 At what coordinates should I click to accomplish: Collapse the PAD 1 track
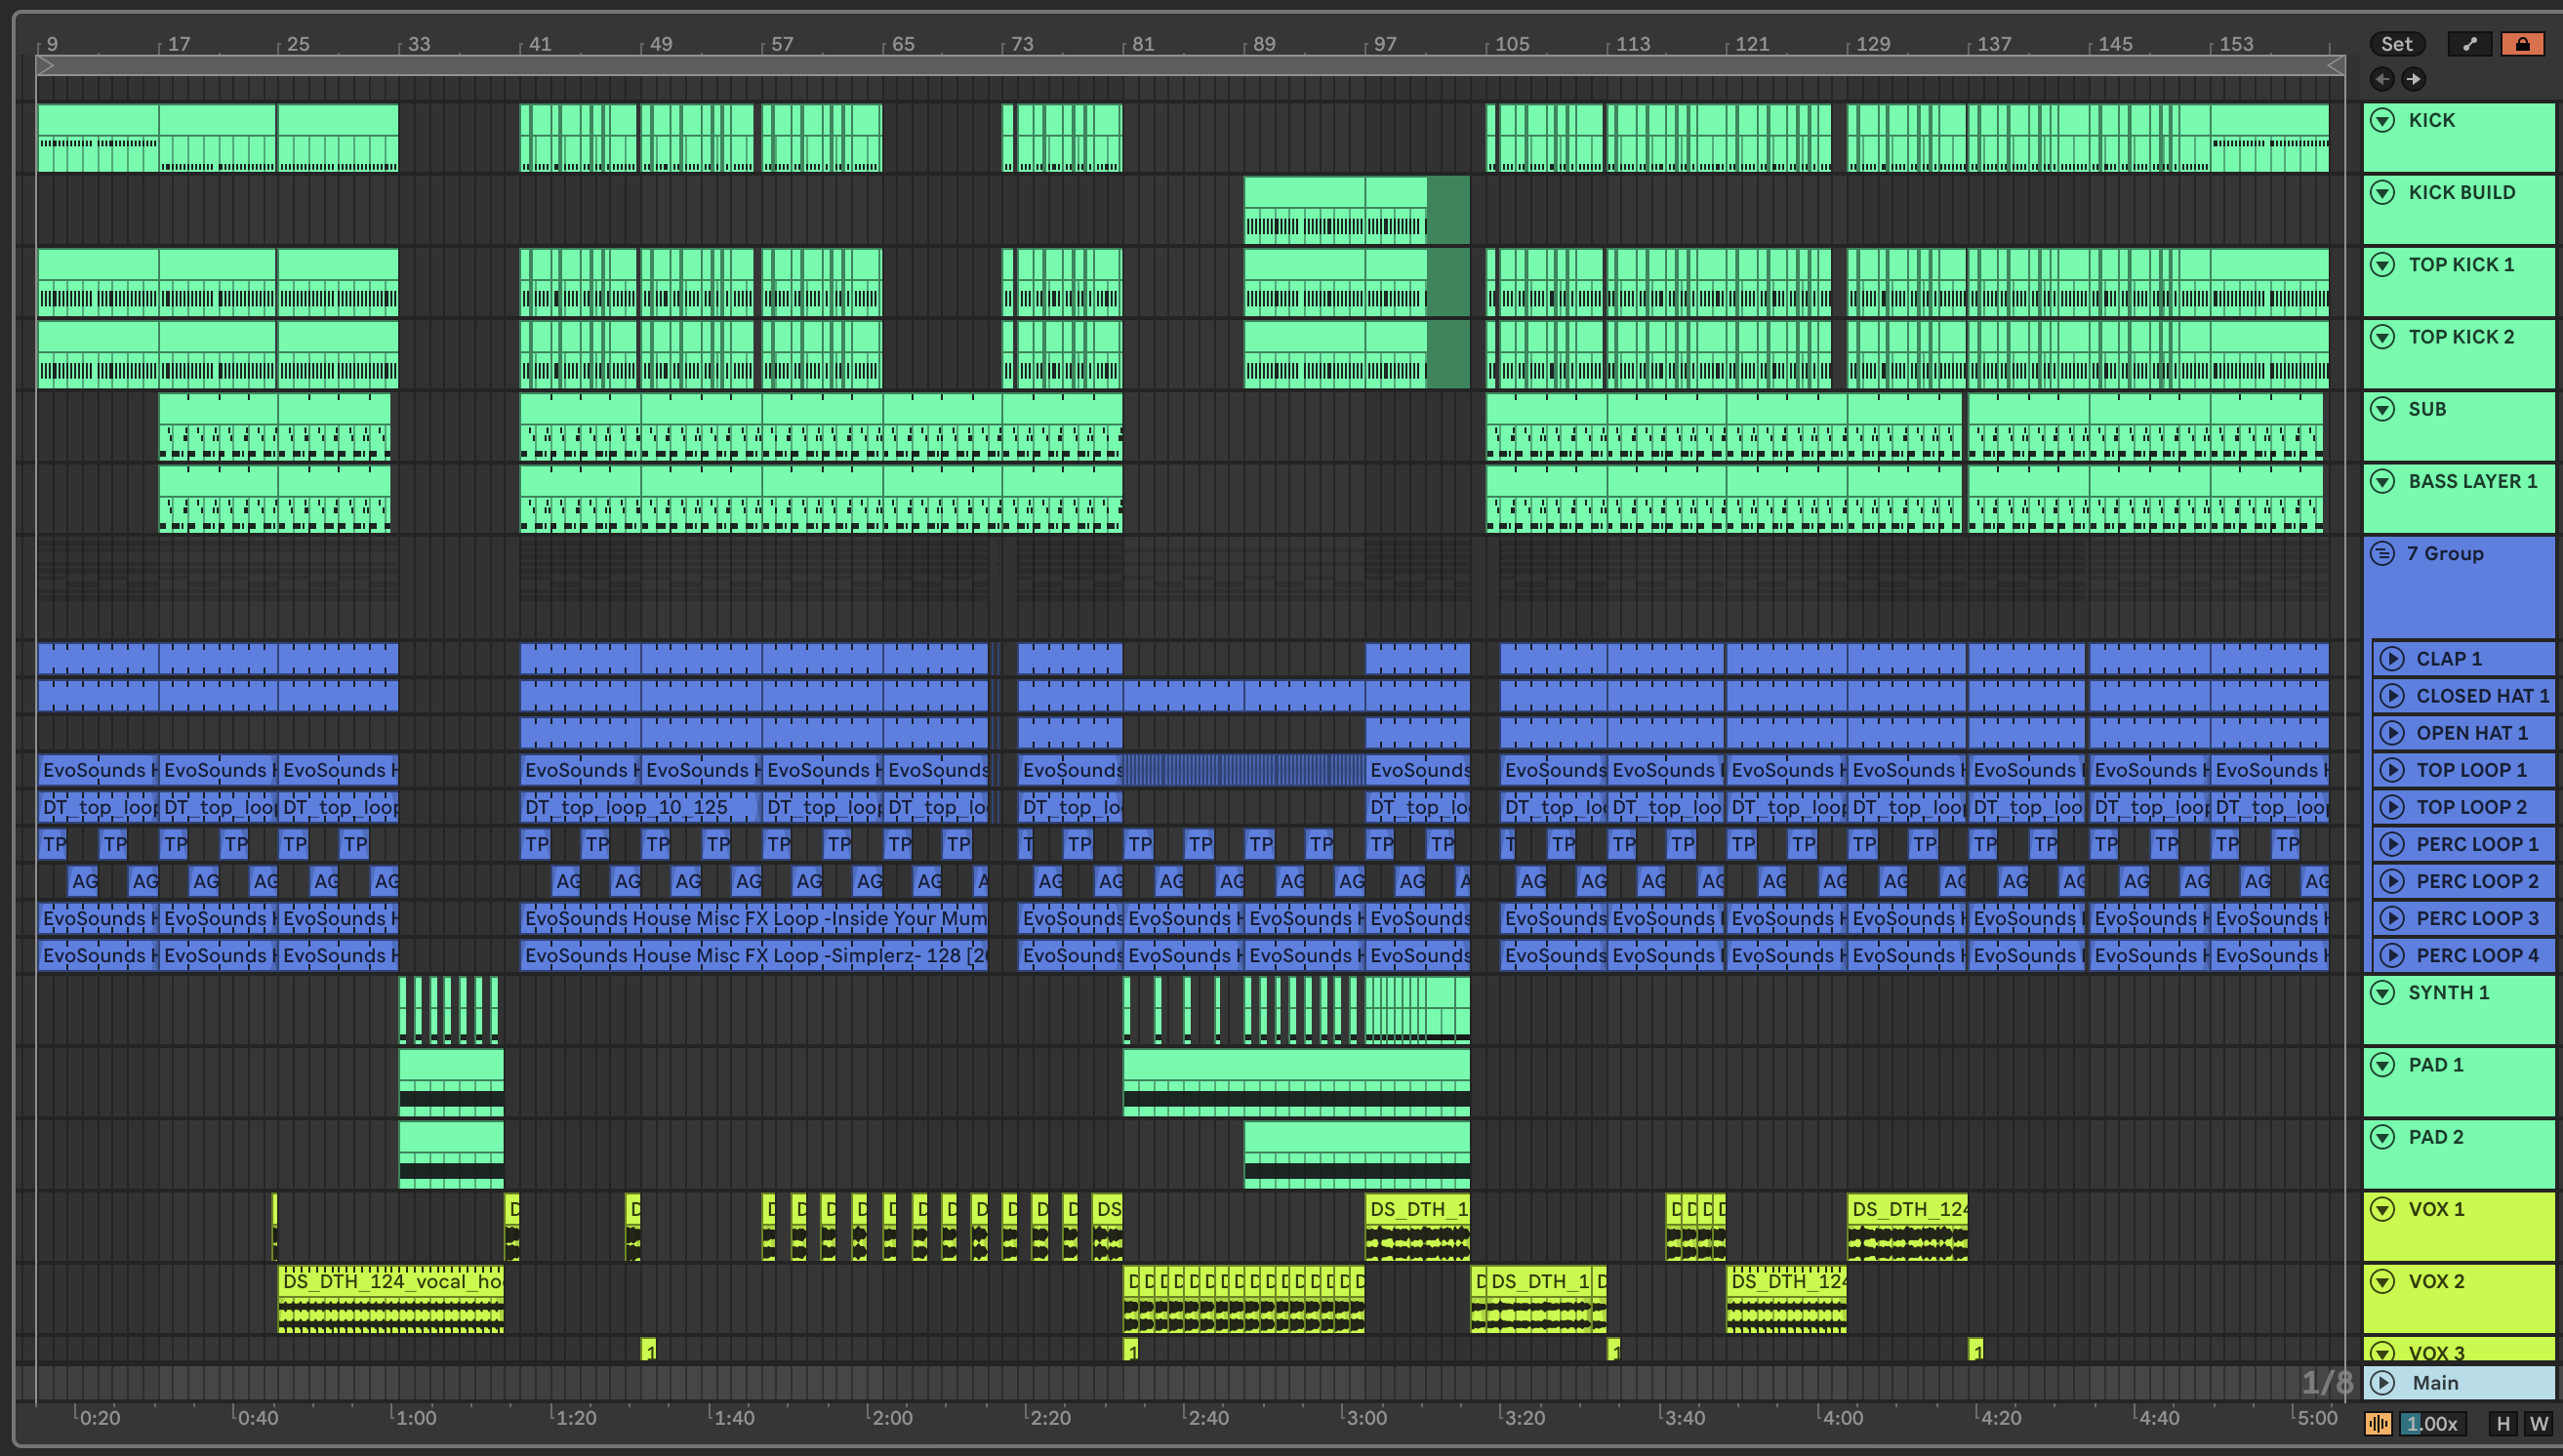click(2383, 1064)
